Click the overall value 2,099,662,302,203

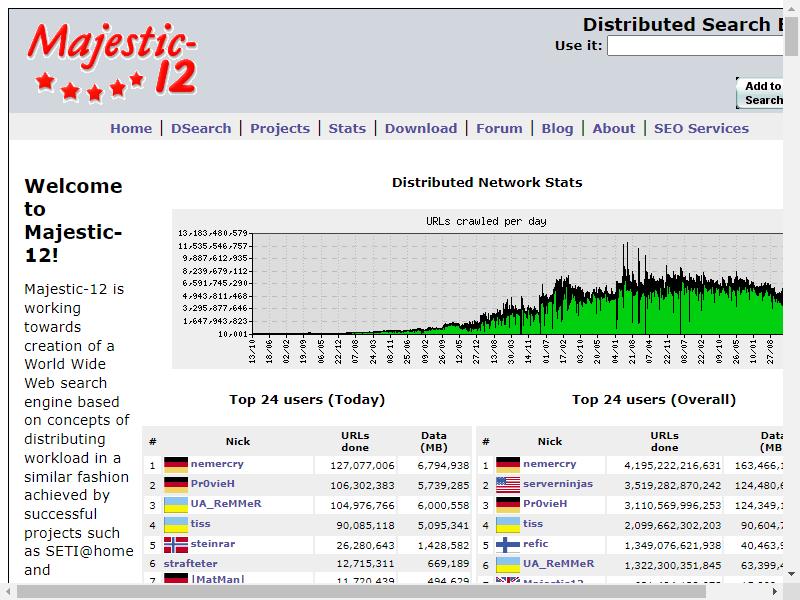coord(672,526)
